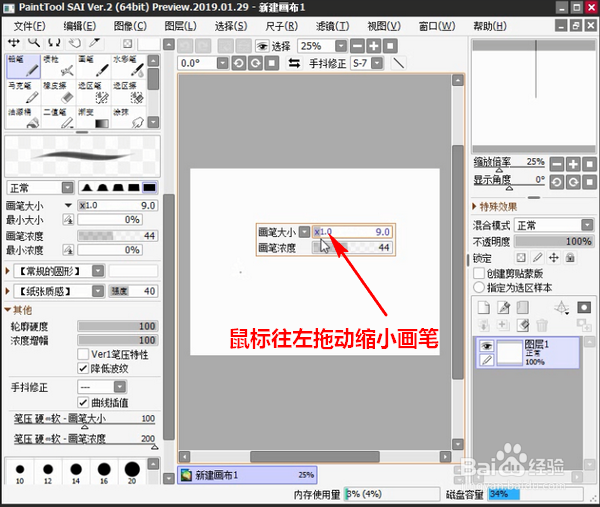The height and width of the screenshot is (507, 600).
Task: Open the 手抖修正 S-7 dropdown in toolbar
Action: tap(377, 63)
